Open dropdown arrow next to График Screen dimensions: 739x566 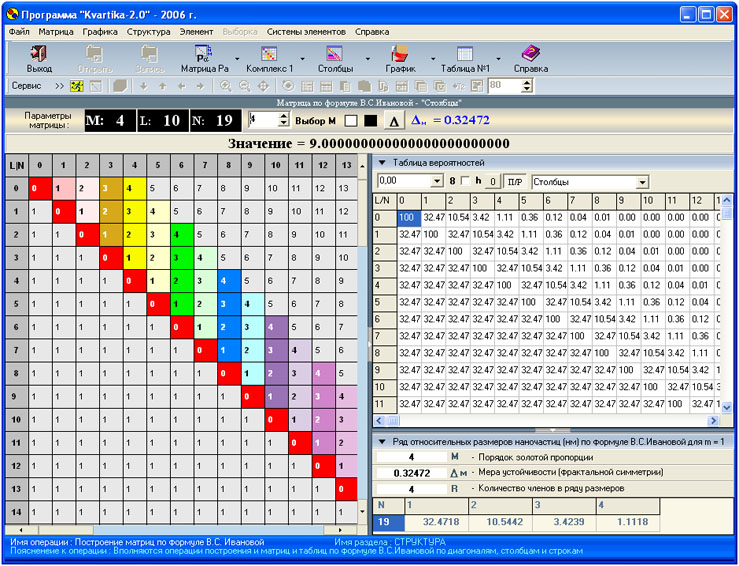click(433, 59)
